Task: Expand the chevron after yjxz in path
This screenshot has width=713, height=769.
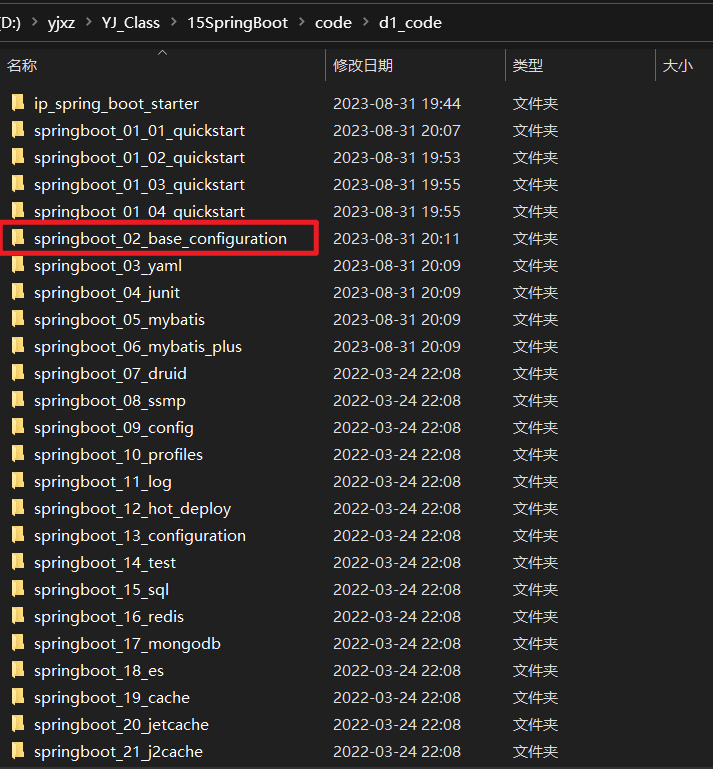Action: pos(88,22)
